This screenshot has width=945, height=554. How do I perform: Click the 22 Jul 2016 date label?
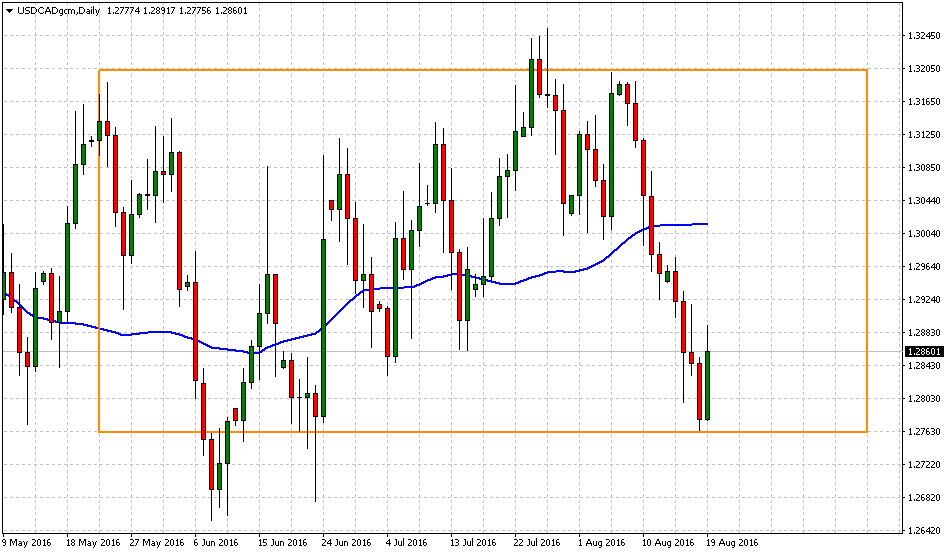point(538,543)
